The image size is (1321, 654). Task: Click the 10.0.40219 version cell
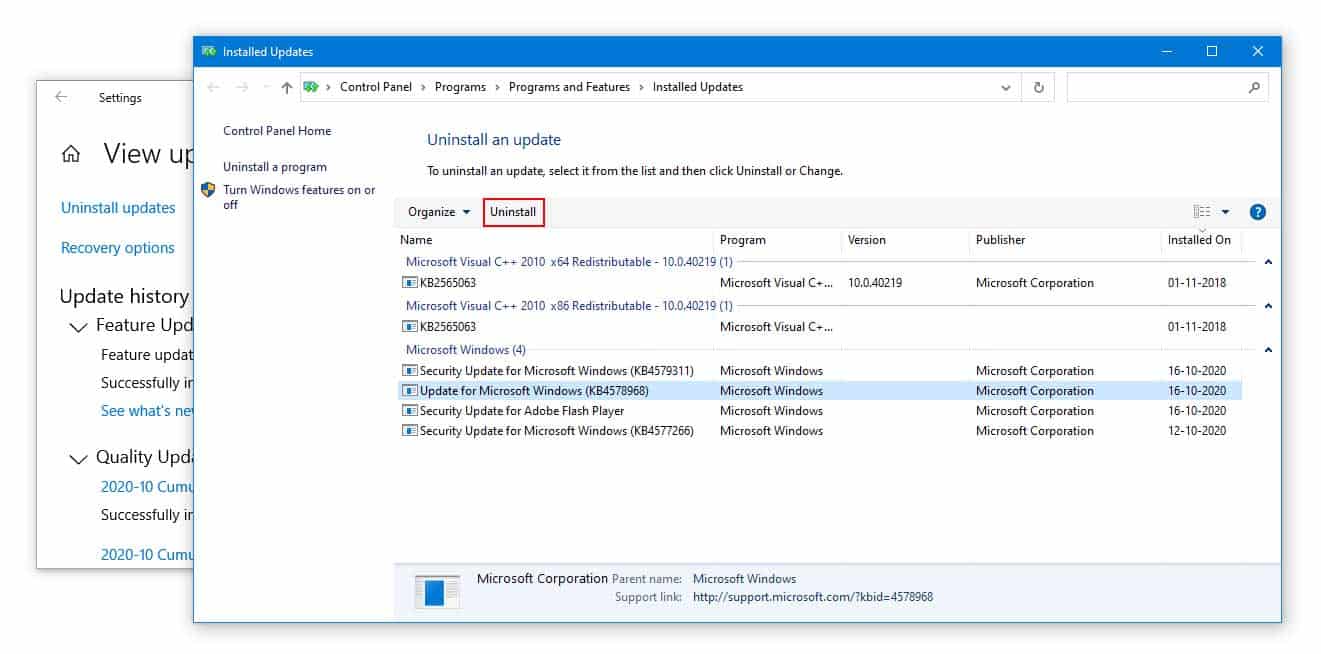875,283
